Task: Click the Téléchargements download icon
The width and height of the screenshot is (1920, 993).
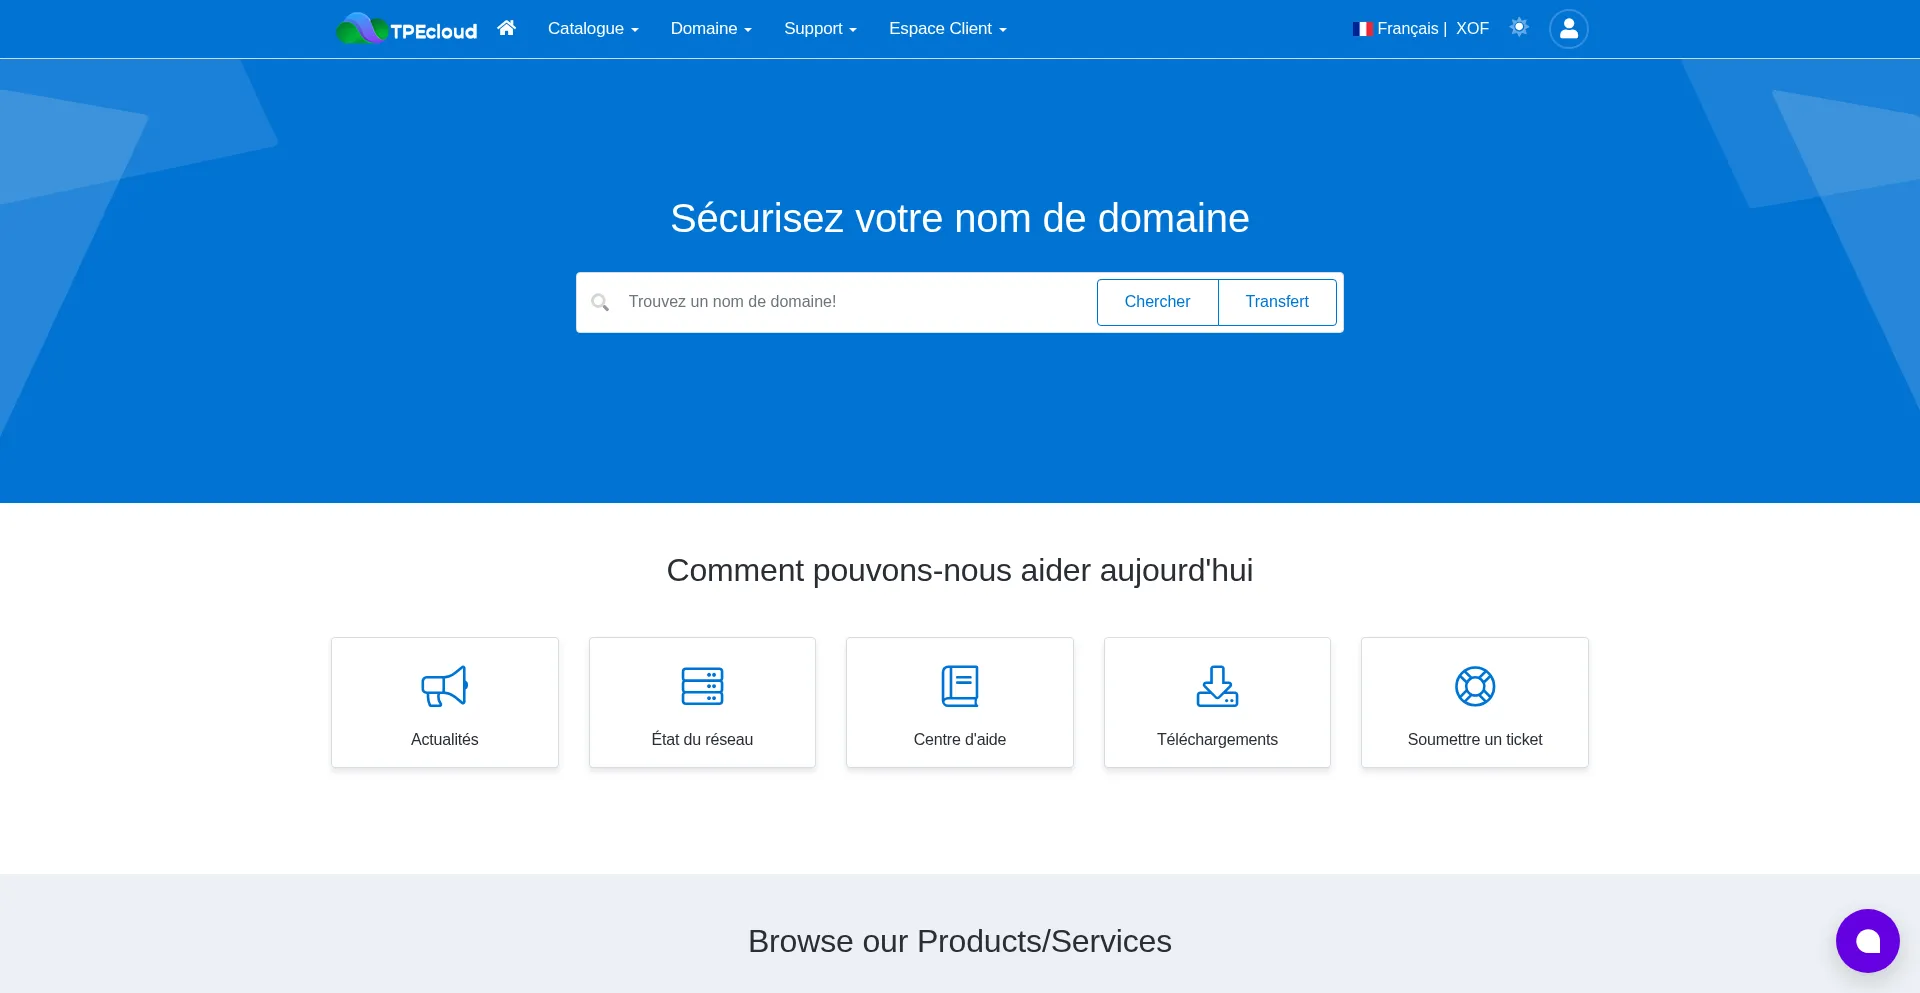Action: click(x=1217, y=686)
